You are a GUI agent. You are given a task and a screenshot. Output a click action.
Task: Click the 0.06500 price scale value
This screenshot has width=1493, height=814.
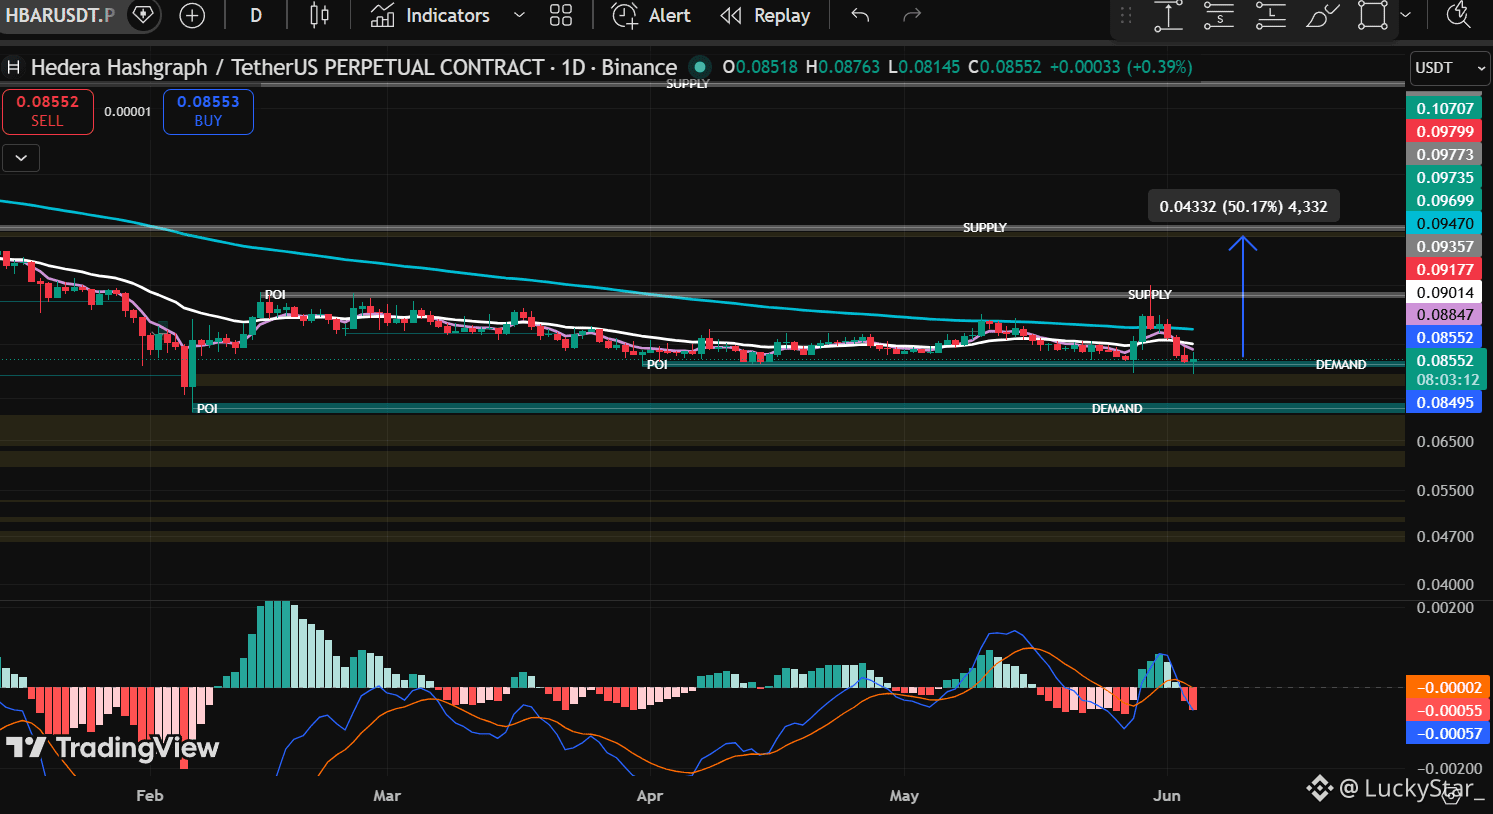[1445, 441]
